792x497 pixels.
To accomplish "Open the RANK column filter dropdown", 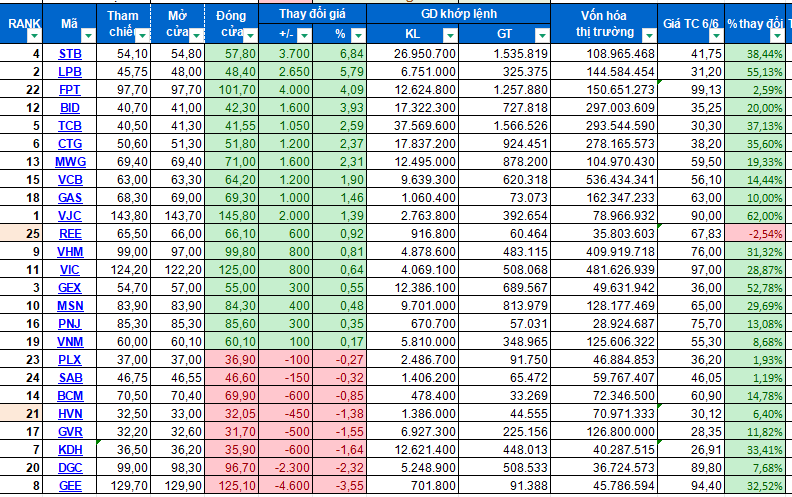I will pyautogui.click(x=34, y=35).
